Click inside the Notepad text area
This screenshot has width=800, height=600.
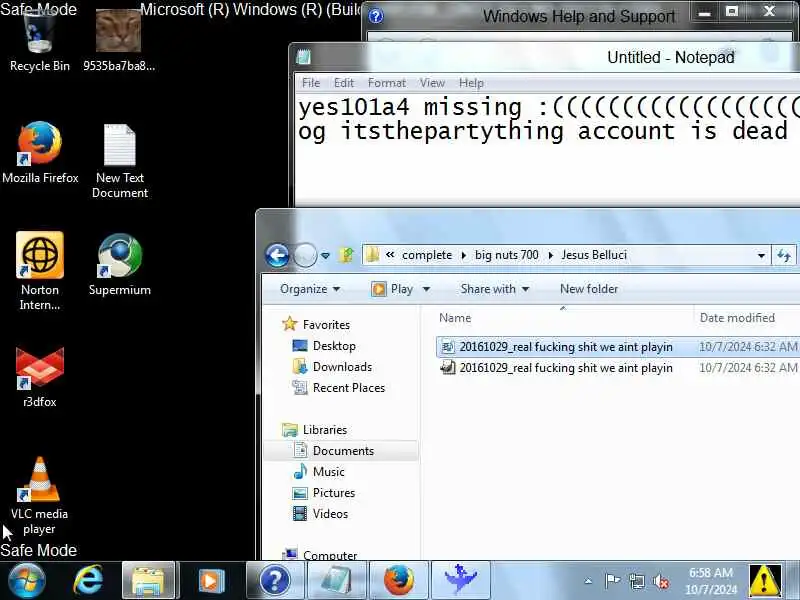pos(547,149)
